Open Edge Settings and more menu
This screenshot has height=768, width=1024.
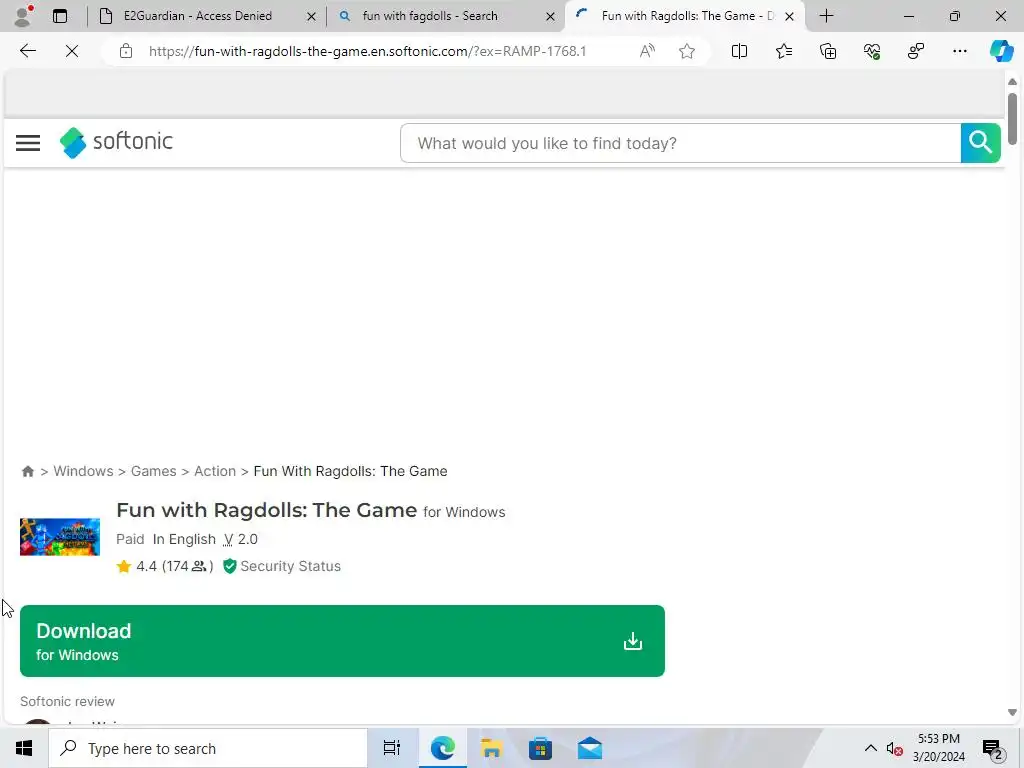click(959, 51)
